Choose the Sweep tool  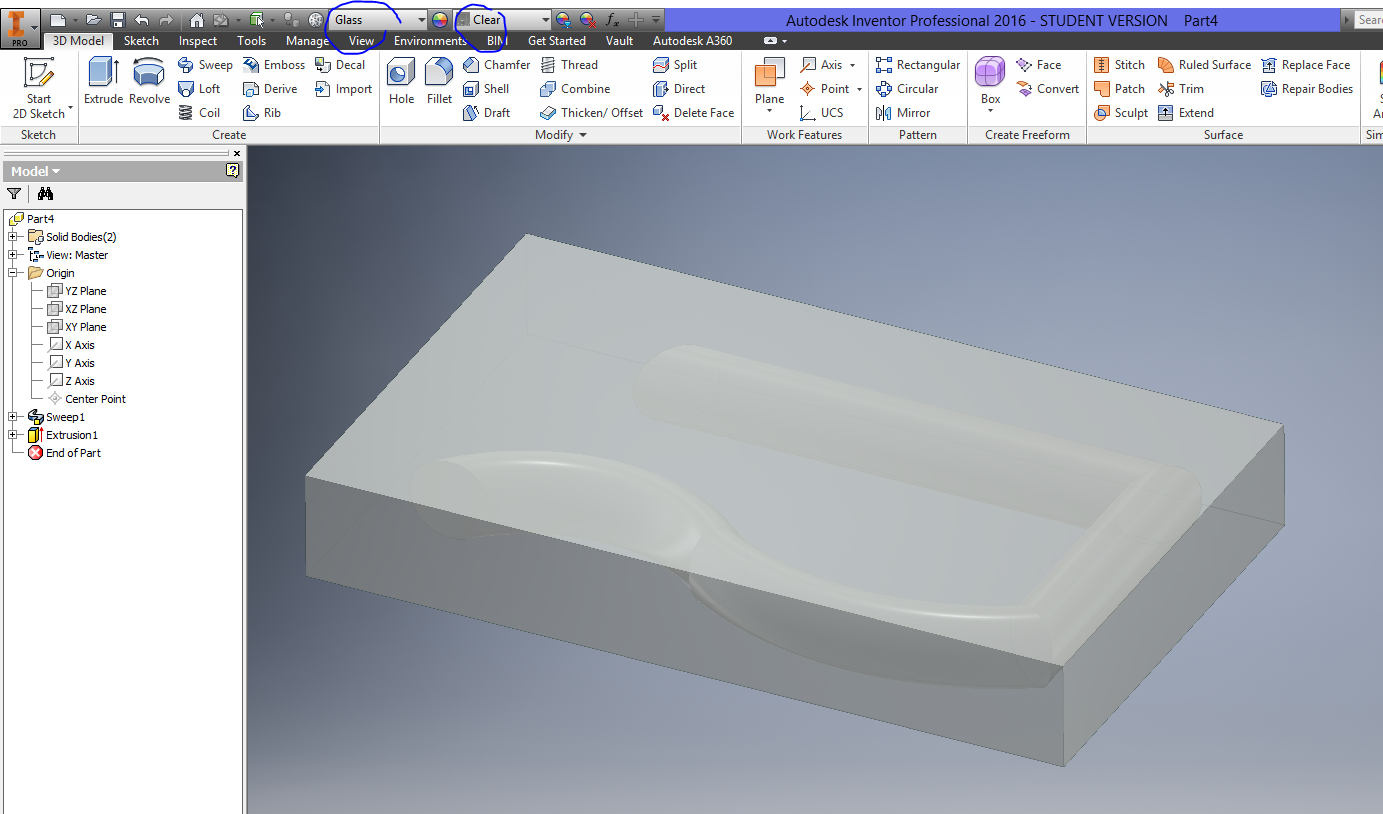point(205,65)
